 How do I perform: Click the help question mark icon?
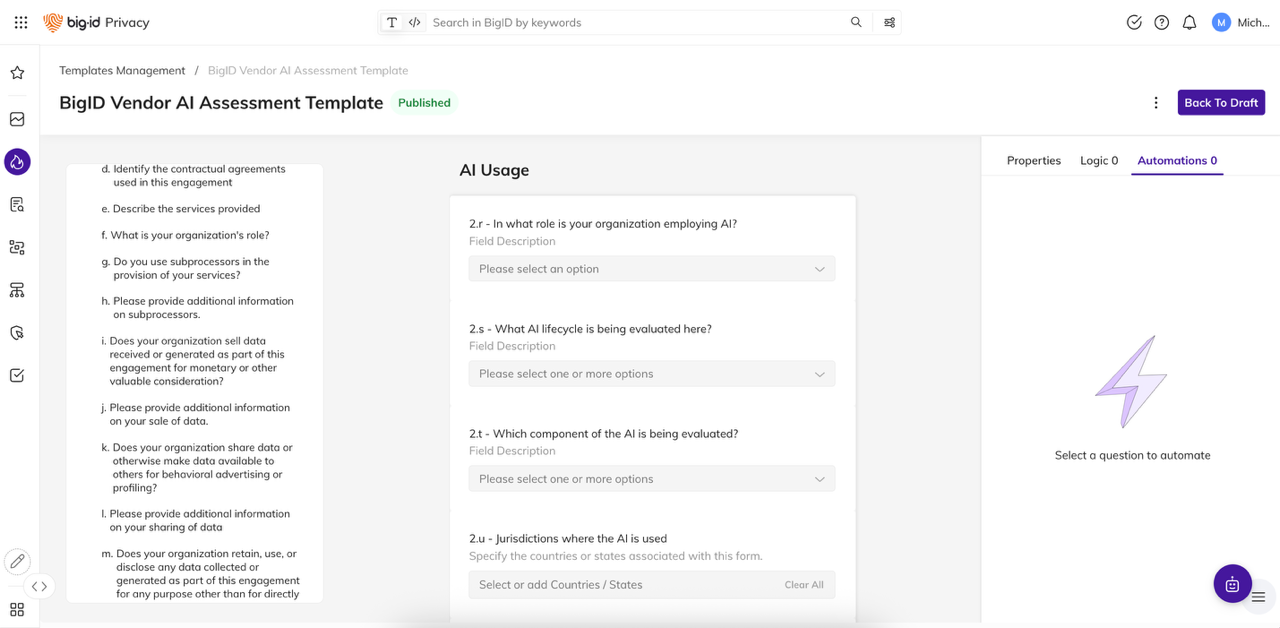(1161, 22)
